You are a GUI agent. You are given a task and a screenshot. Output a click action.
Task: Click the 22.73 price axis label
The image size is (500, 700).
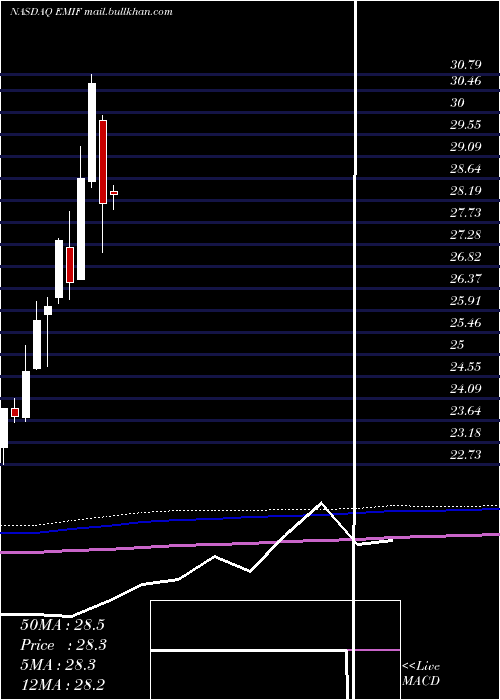466,455
